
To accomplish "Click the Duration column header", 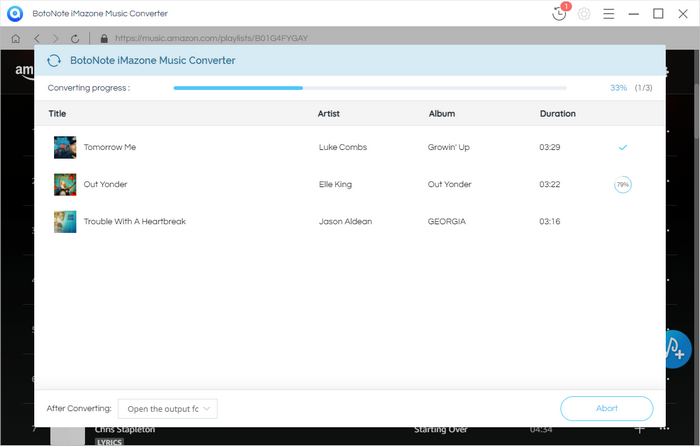I will [x=558, y=113].
